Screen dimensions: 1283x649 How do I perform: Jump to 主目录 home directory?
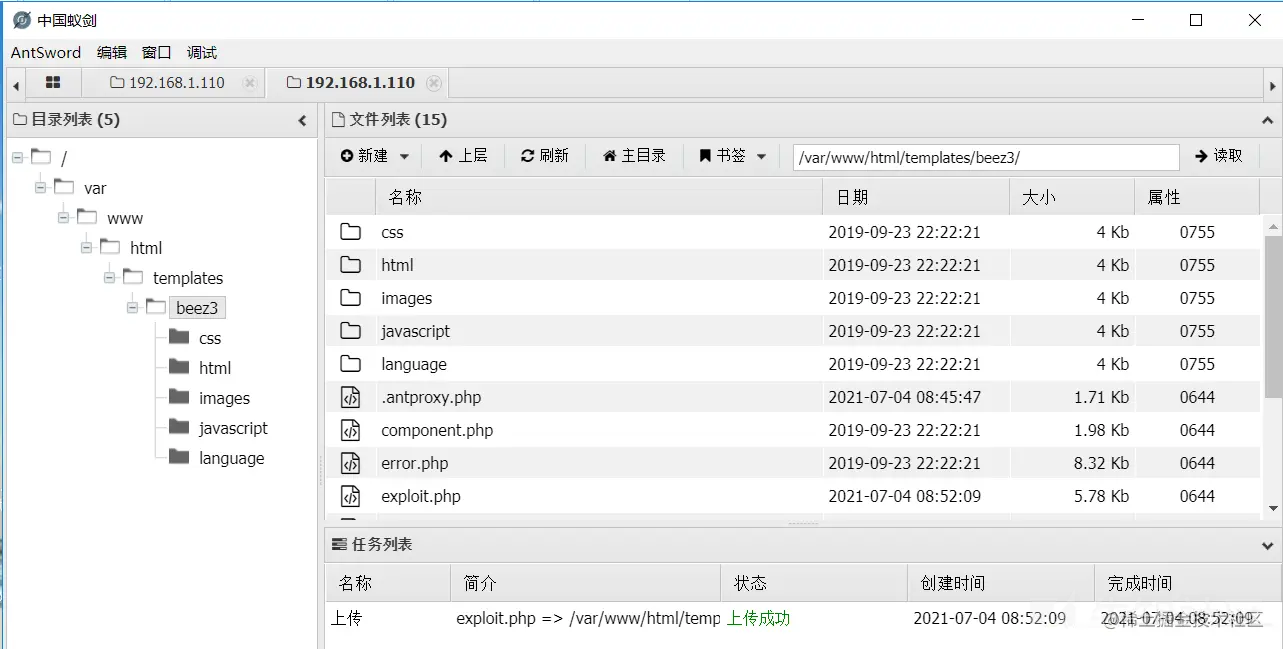pyautogui.click(x=634, y=156)
